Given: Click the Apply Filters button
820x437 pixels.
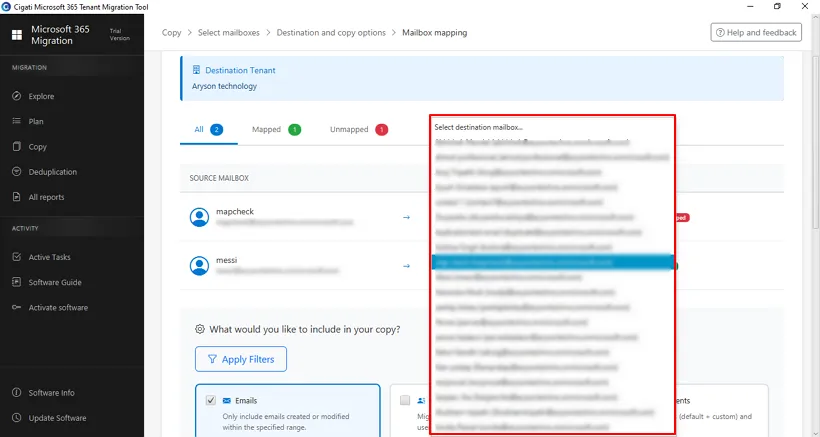Looking at the screenshot, I should [x=241, y=359].
